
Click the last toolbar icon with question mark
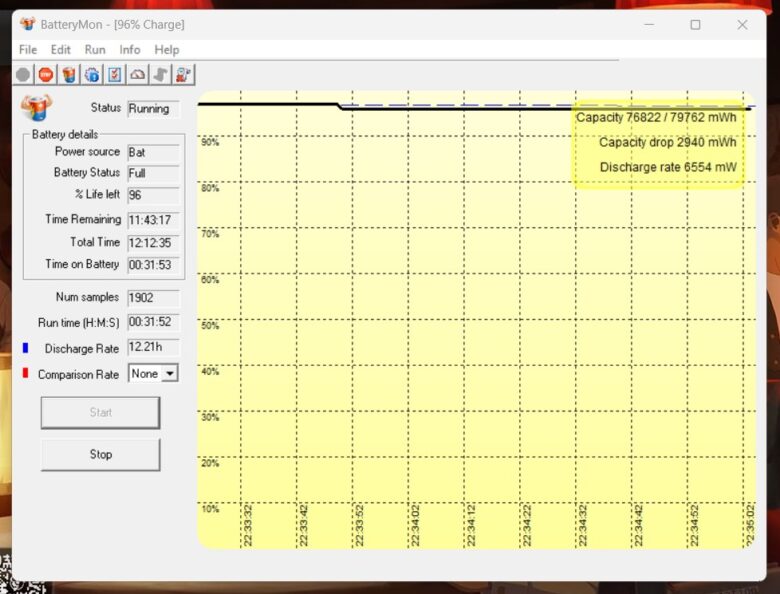point(184,74)
